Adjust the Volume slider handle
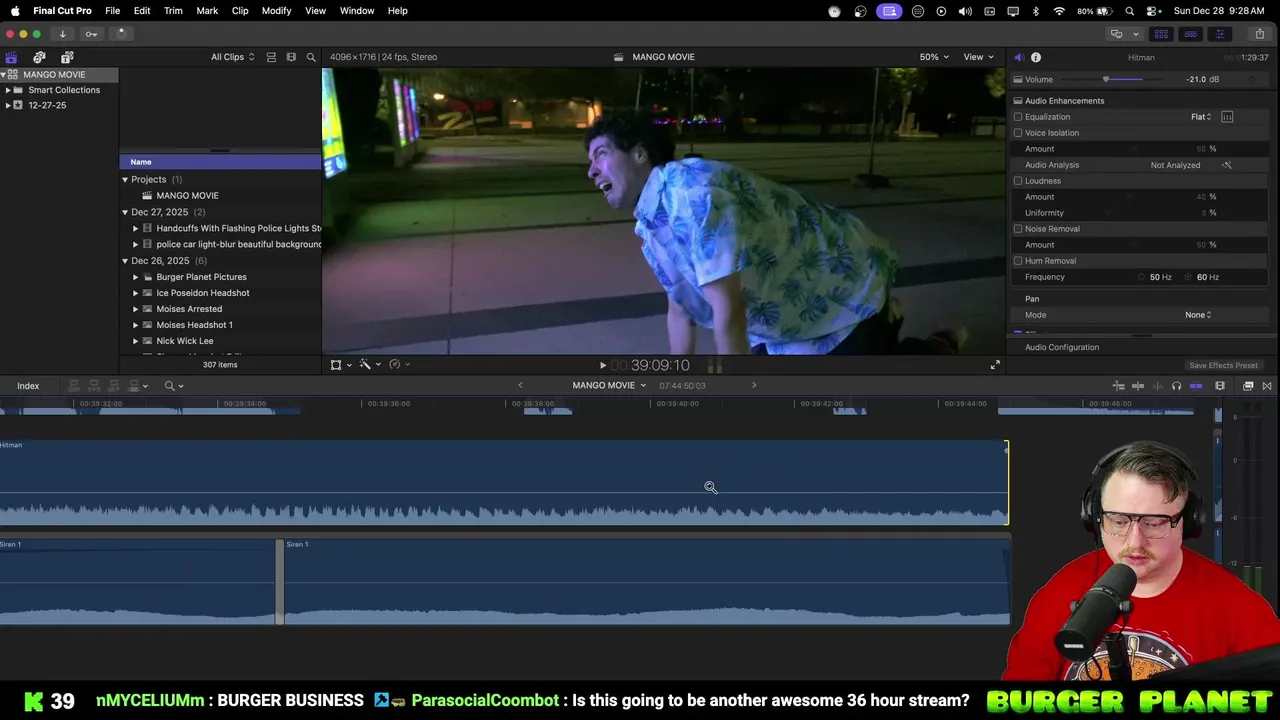This screenshot has width=1280, height=720. click(x=1105, y=80)
